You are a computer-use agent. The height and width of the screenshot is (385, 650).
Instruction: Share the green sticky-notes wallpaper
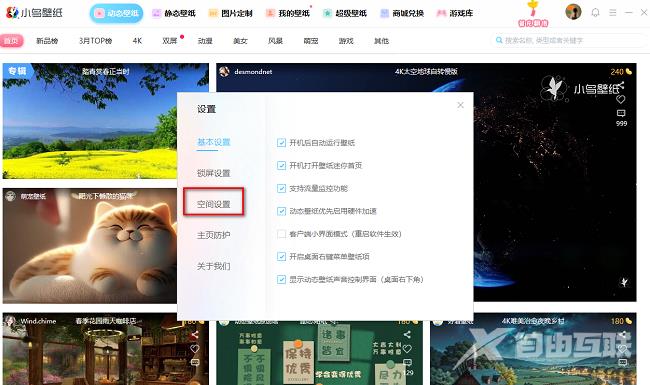[x=407, y=334]
